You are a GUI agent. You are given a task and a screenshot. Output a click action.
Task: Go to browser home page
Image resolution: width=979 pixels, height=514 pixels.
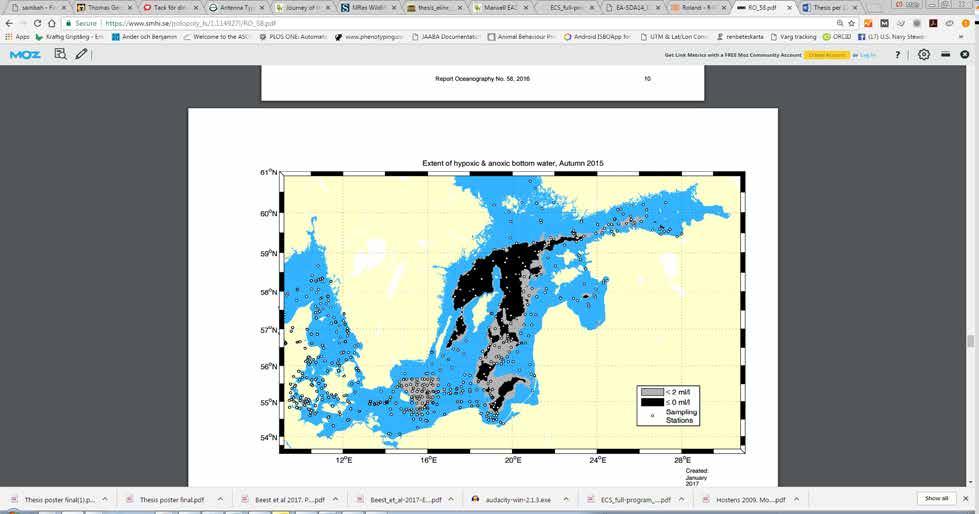pos(51,23)
